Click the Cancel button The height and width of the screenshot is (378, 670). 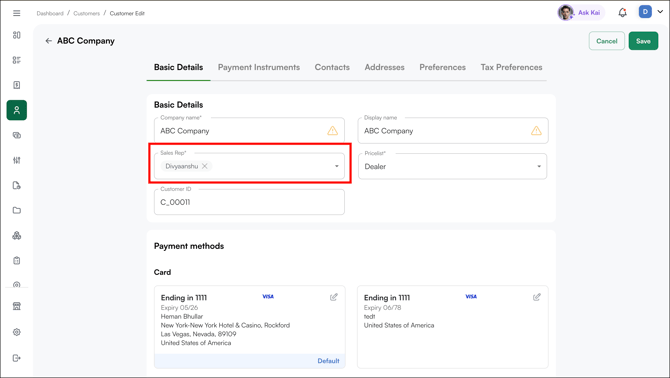point(607,41)
